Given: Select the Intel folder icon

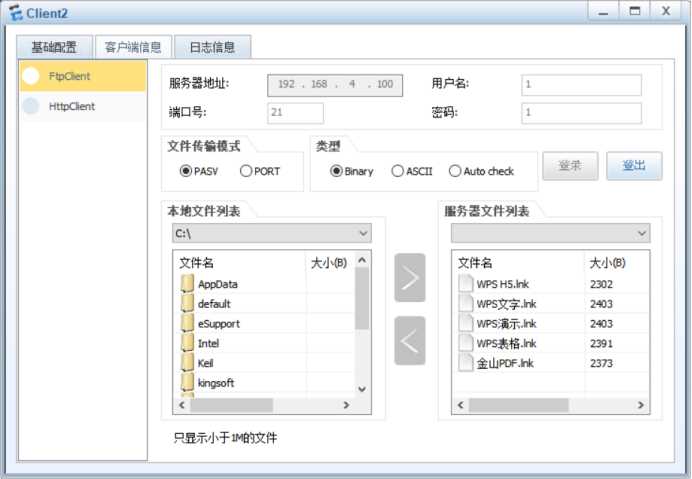Looking at the screenshot, I should [188, 343].
